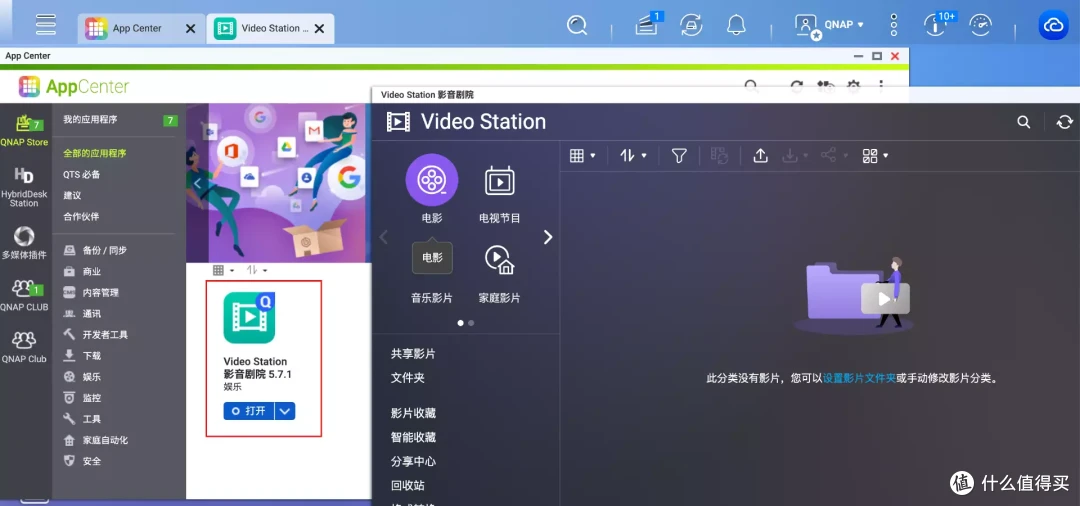Click the upload icon in Video Station toolbar
The image size is (1080, 506).
(760, 156)
